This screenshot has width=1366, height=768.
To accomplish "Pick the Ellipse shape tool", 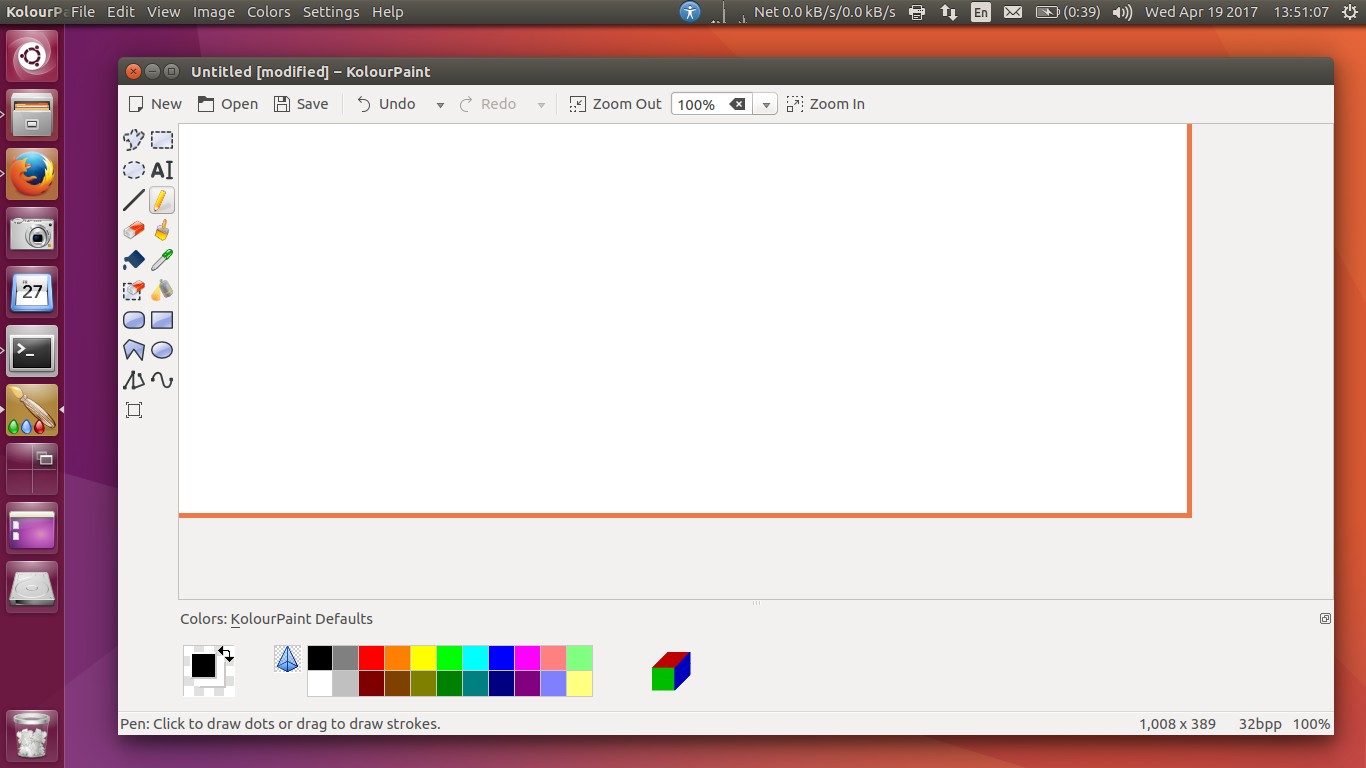I will pyautogui.click(x=162, y=350).
